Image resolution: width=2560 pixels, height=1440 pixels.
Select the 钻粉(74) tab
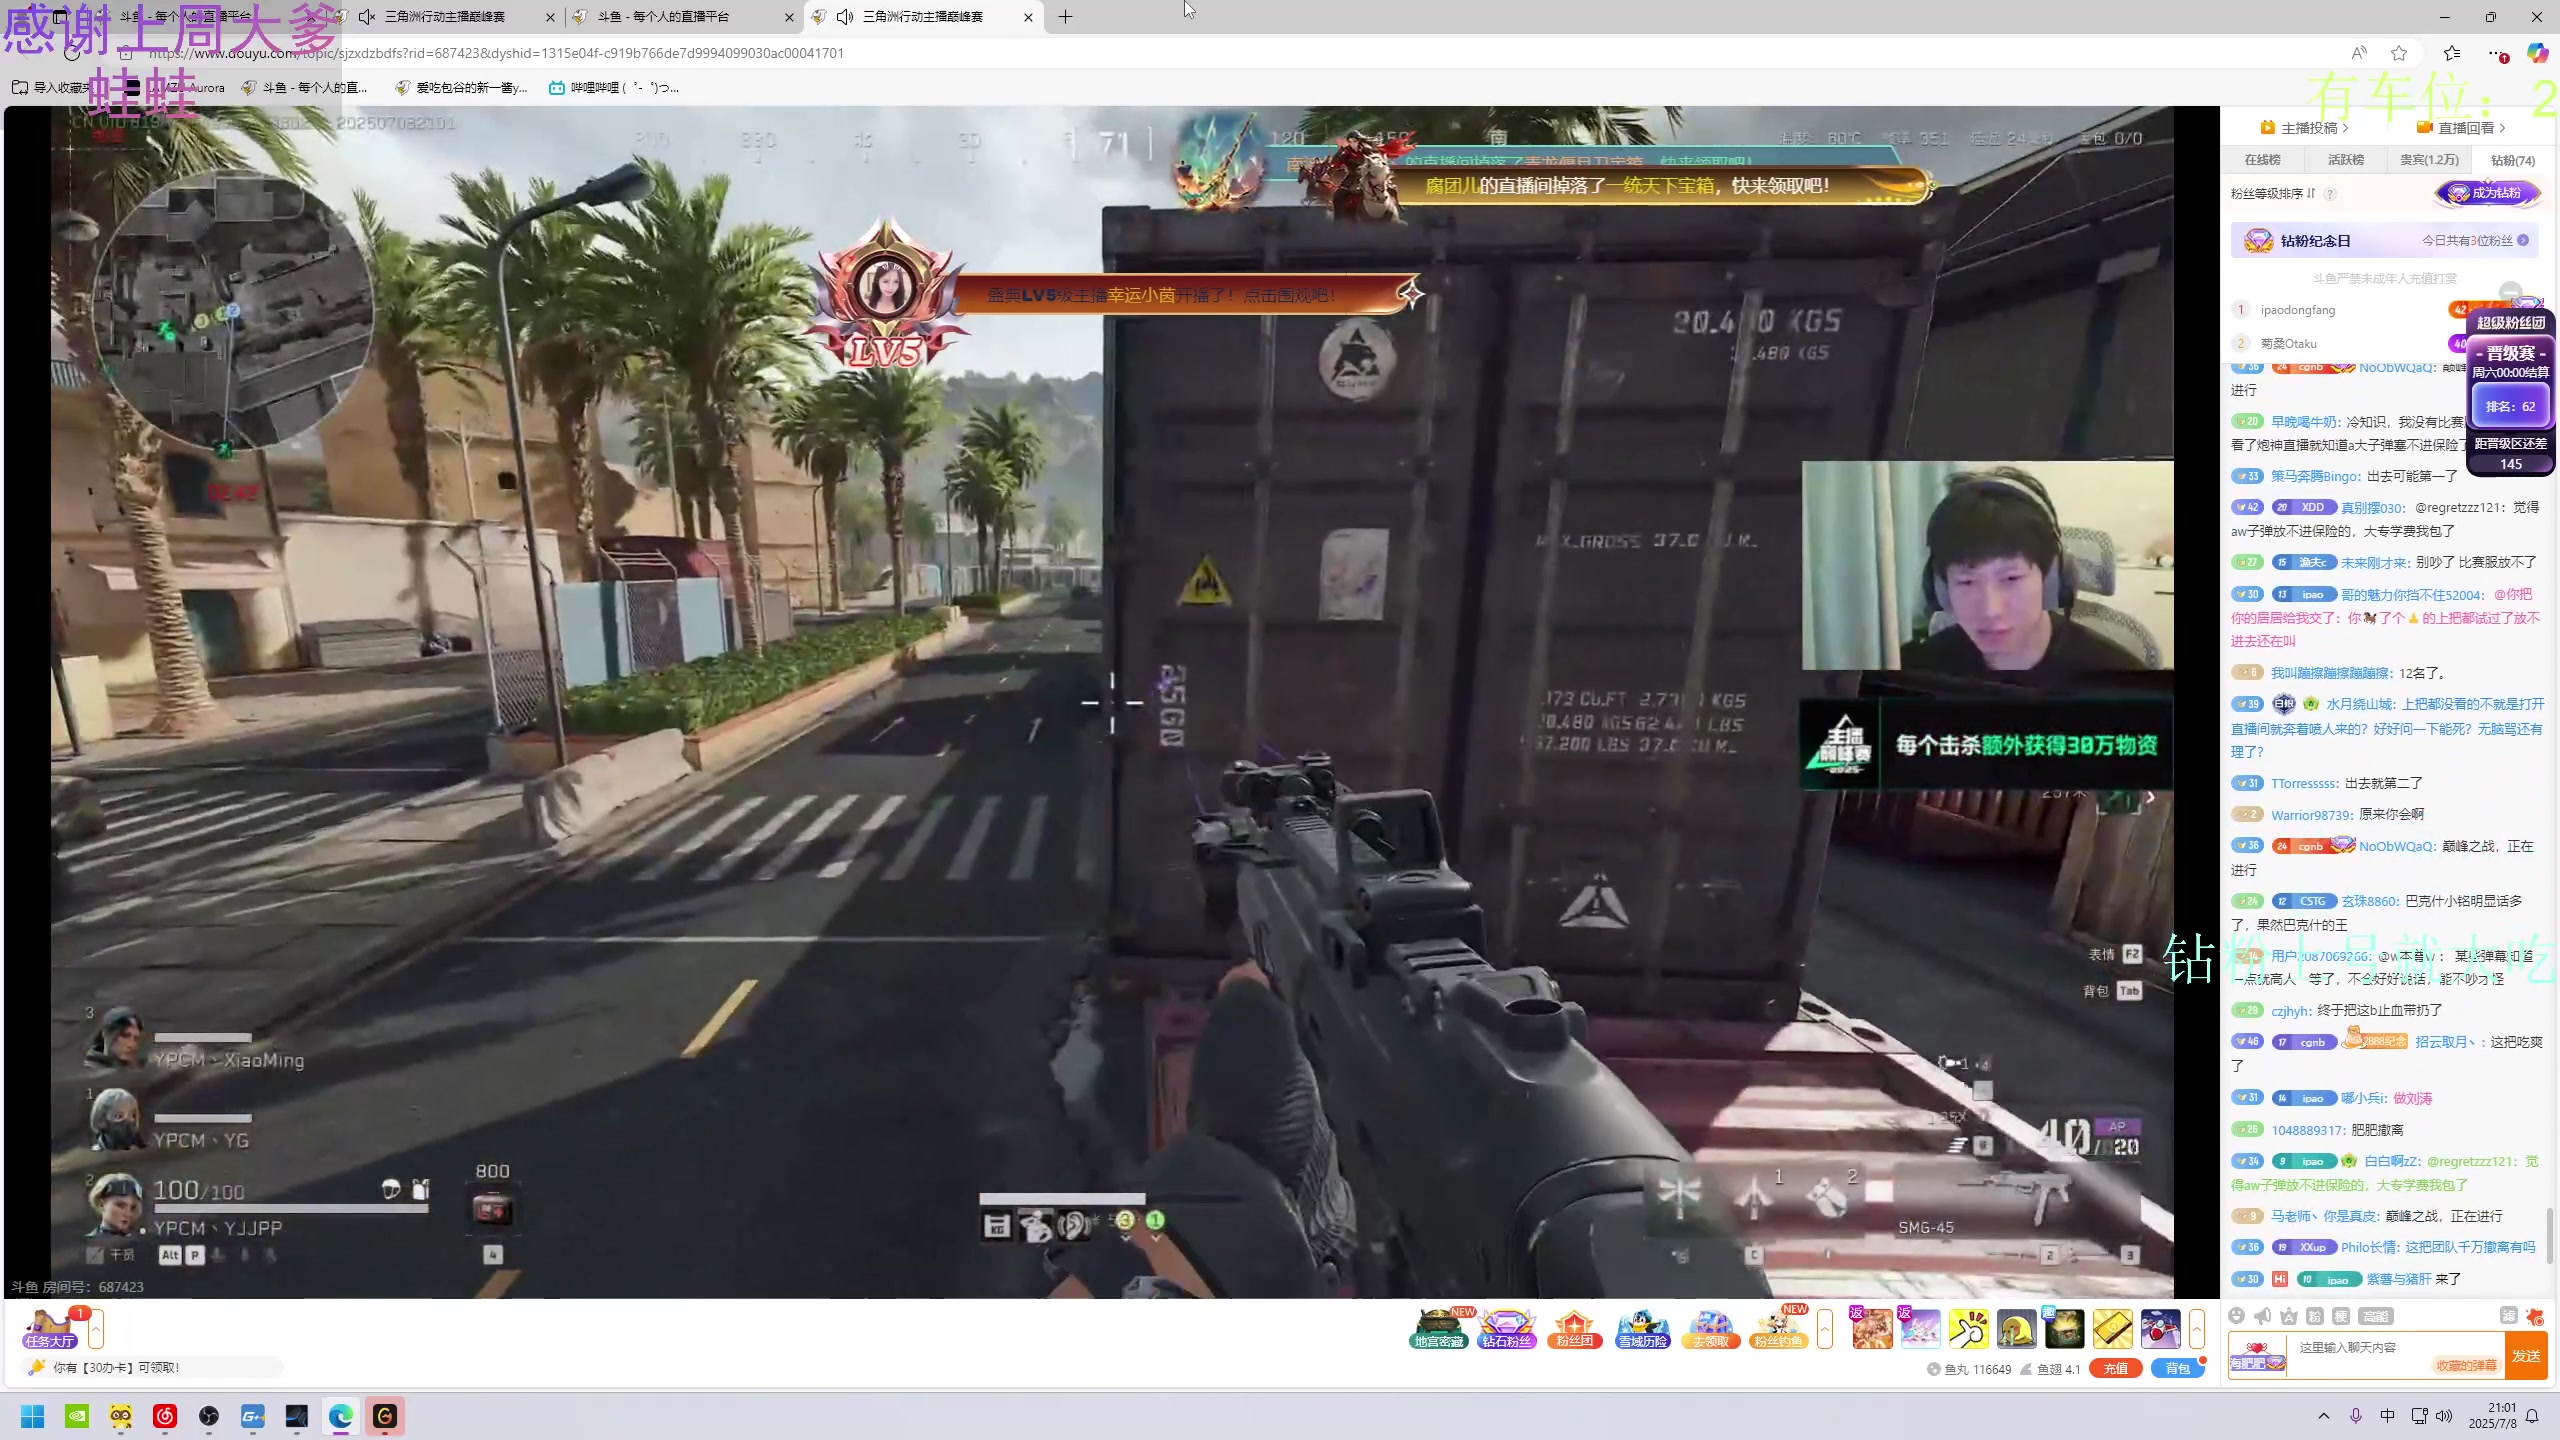point(2512,160)
